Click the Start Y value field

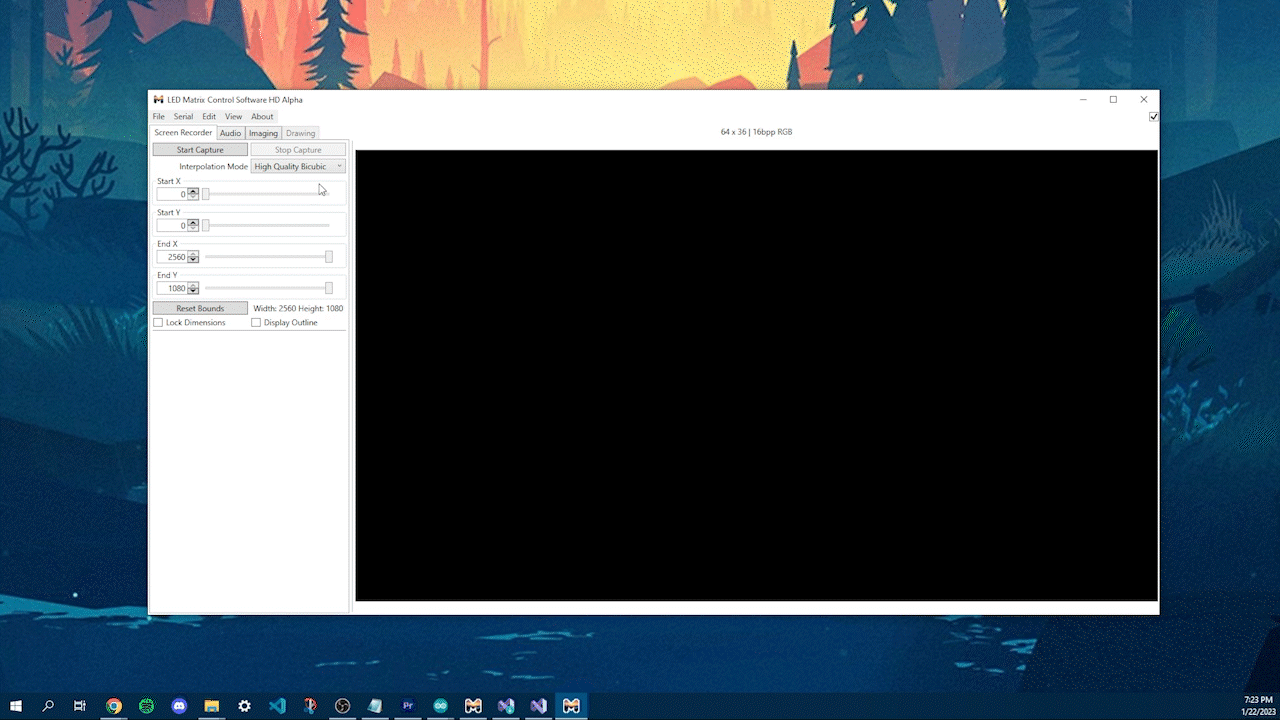tap(172, 225)
